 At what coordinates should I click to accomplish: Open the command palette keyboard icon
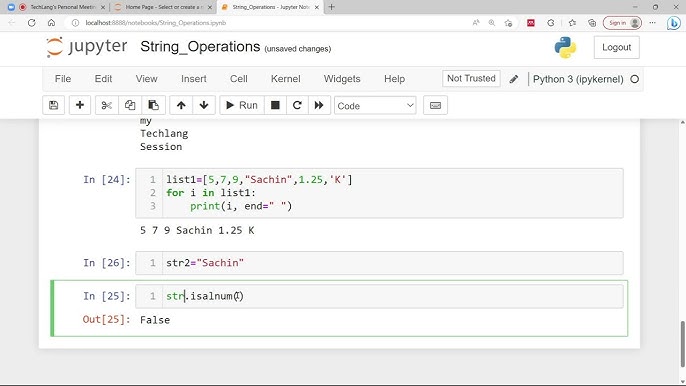click(435, 105)
